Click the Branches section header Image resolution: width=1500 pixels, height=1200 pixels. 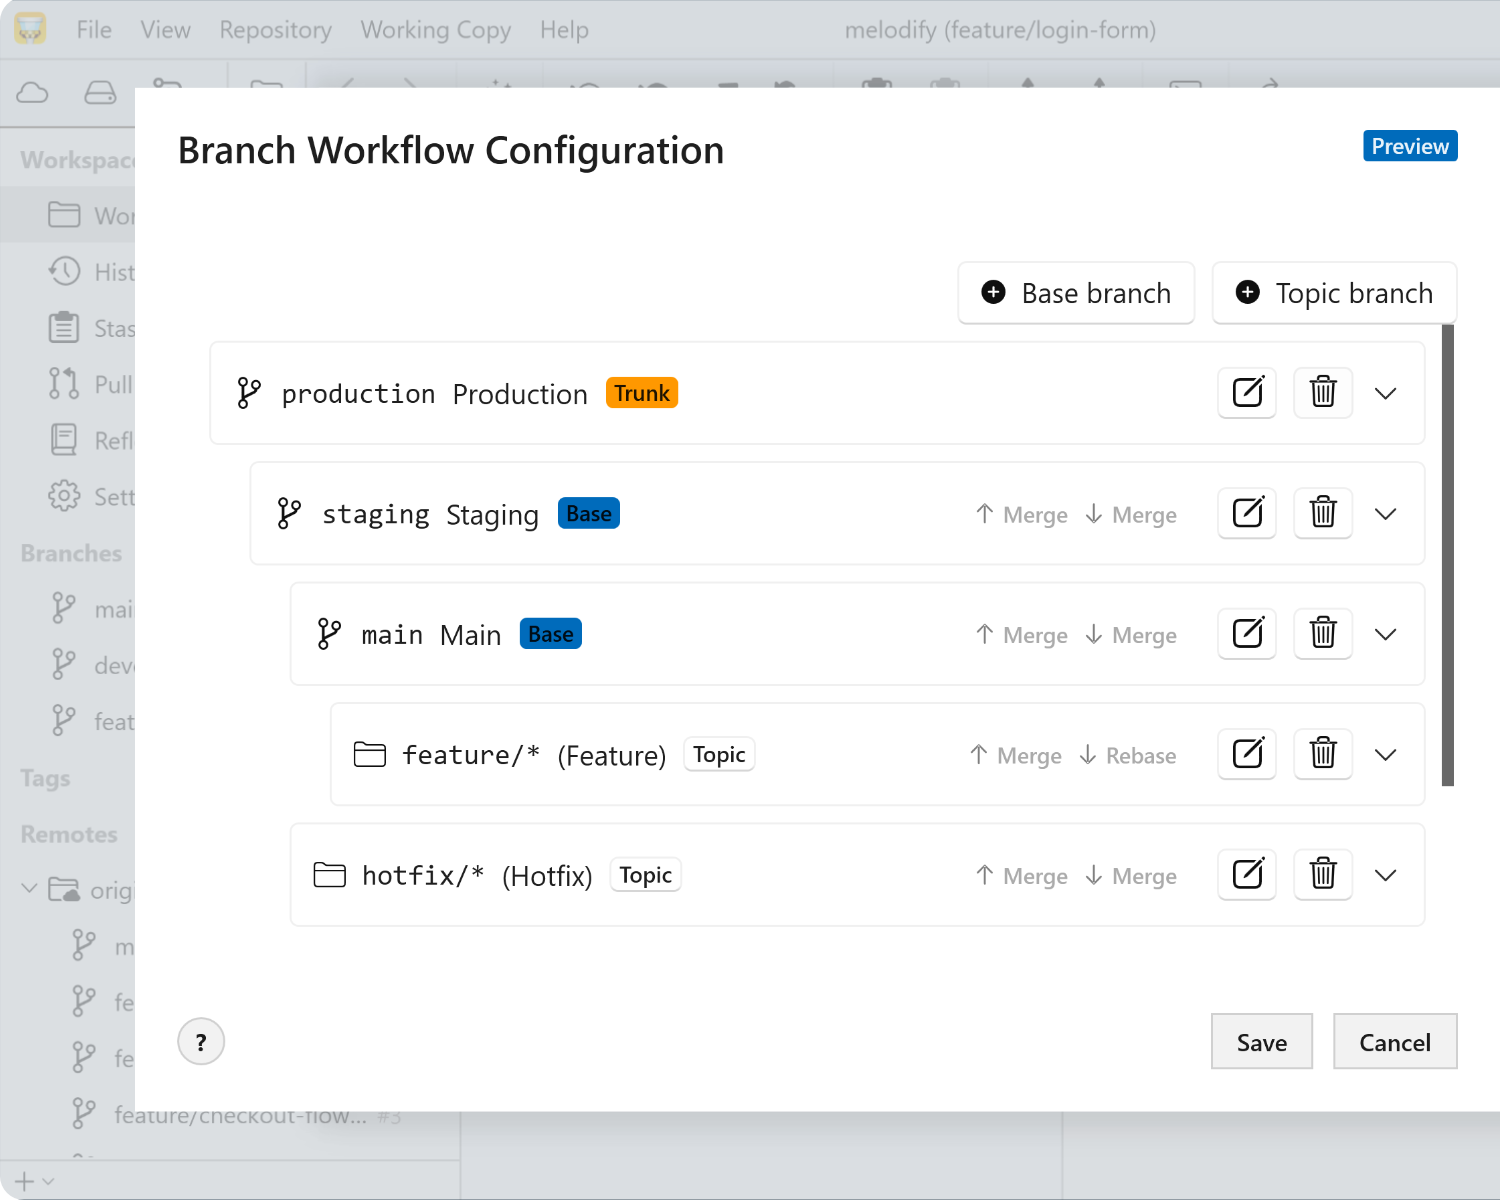click(x=71, y=553)
